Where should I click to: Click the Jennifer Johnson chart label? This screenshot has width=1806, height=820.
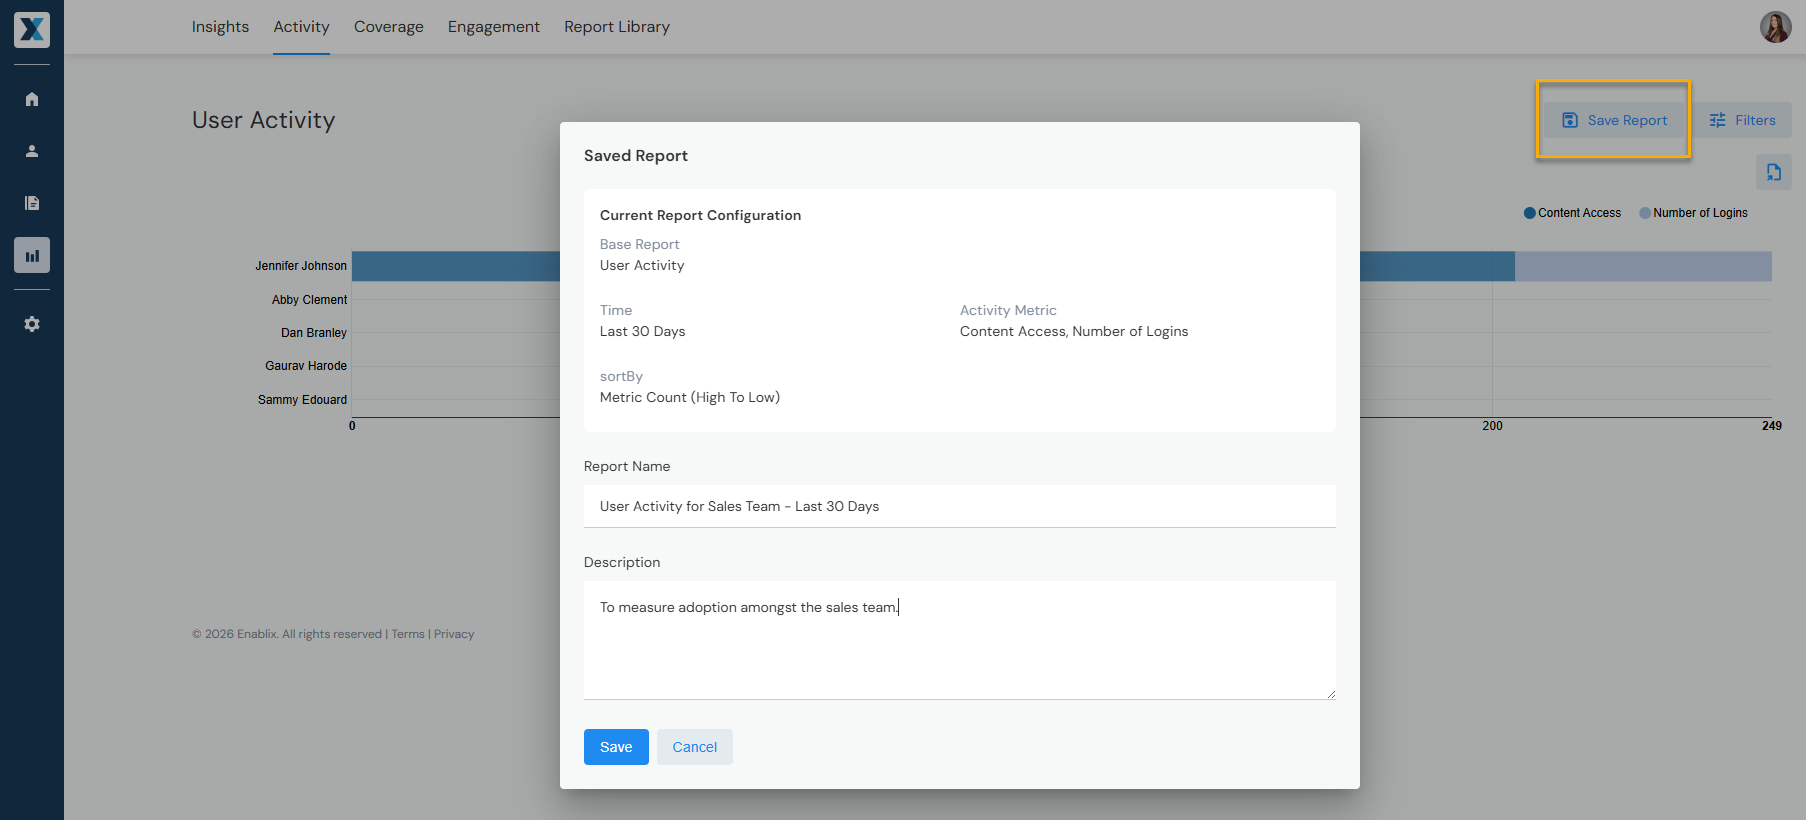(301, 266)
